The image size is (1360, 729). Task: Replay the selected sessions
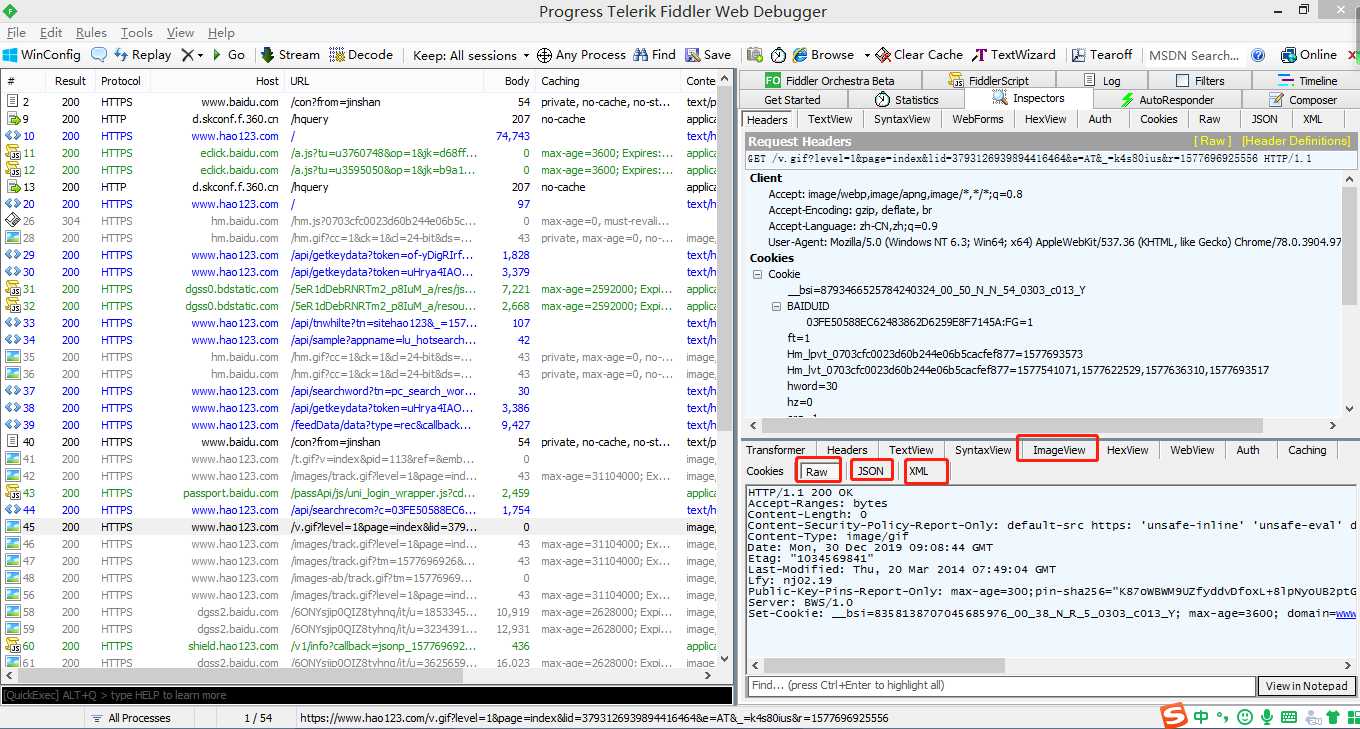142,55
